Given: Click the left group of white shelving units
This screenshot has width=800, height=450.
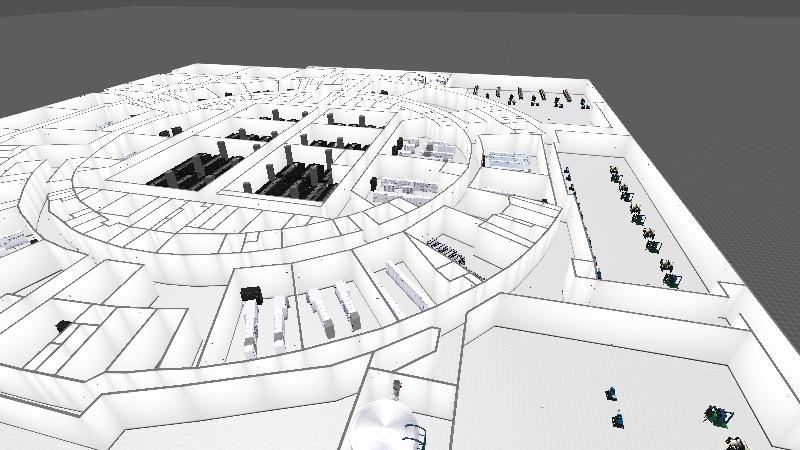Looking at the screenshot, I should pyautogui.click(x=267, y=325).
